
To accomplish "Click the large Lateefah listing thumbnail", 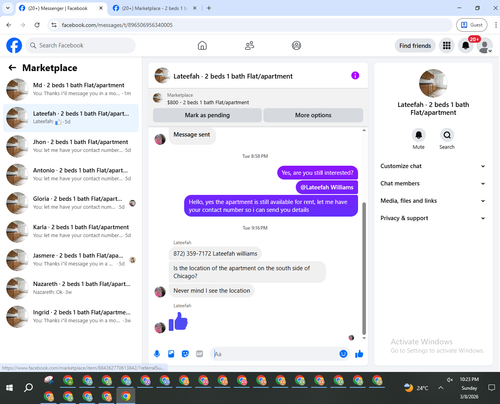I will click(433, 83).
